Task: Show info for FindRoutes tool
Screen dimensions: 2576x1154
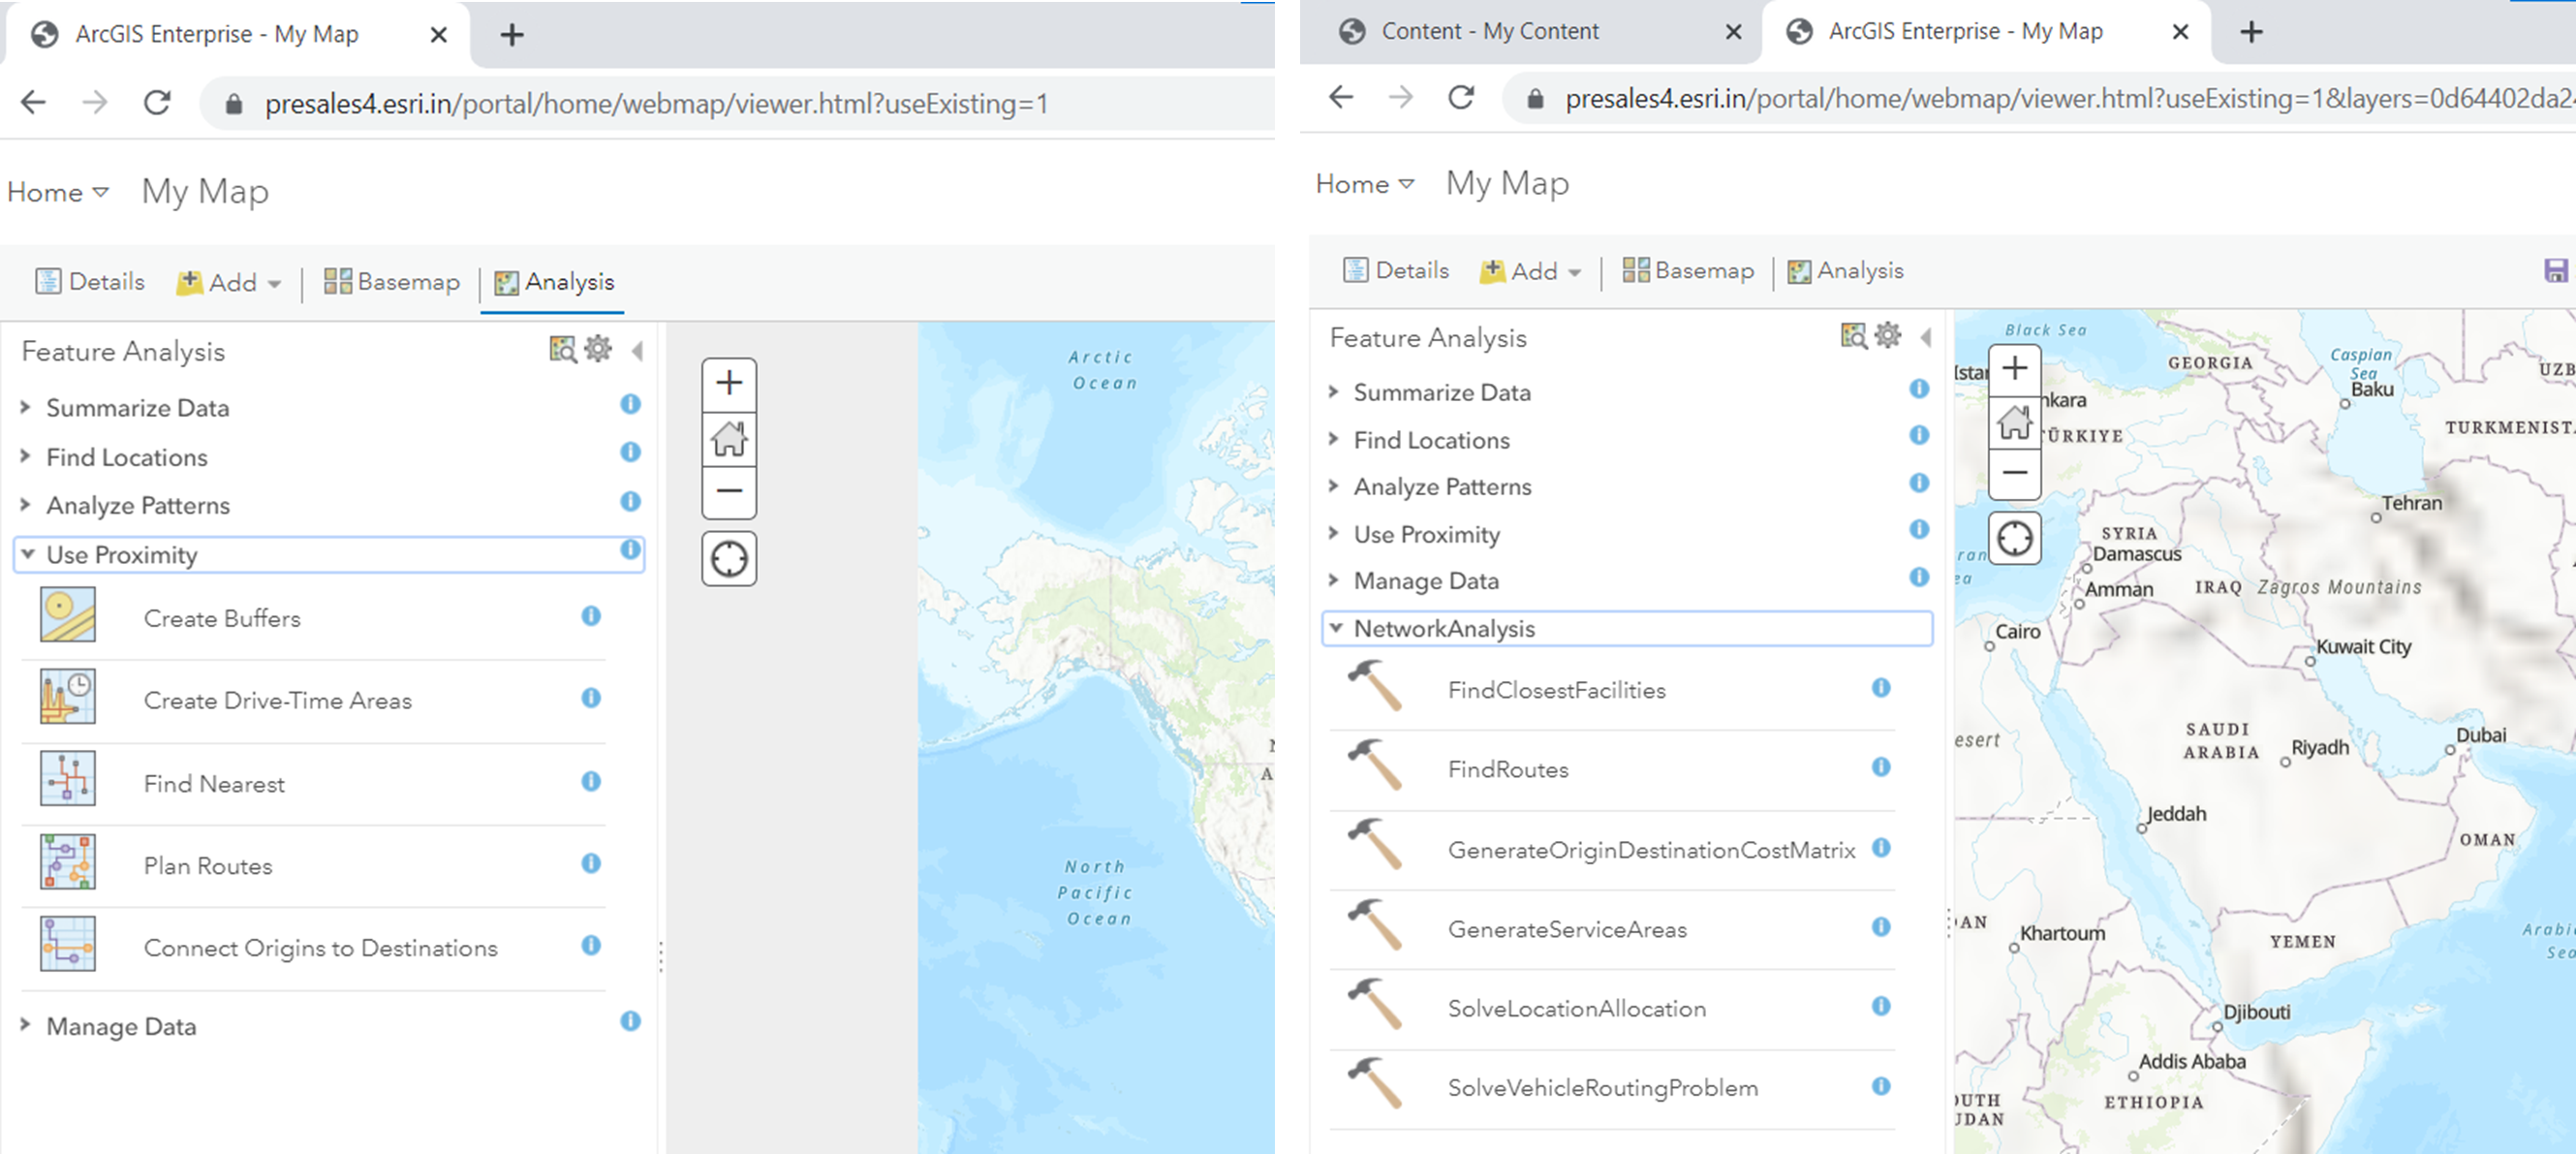Action: click(x=1881, y=767)
